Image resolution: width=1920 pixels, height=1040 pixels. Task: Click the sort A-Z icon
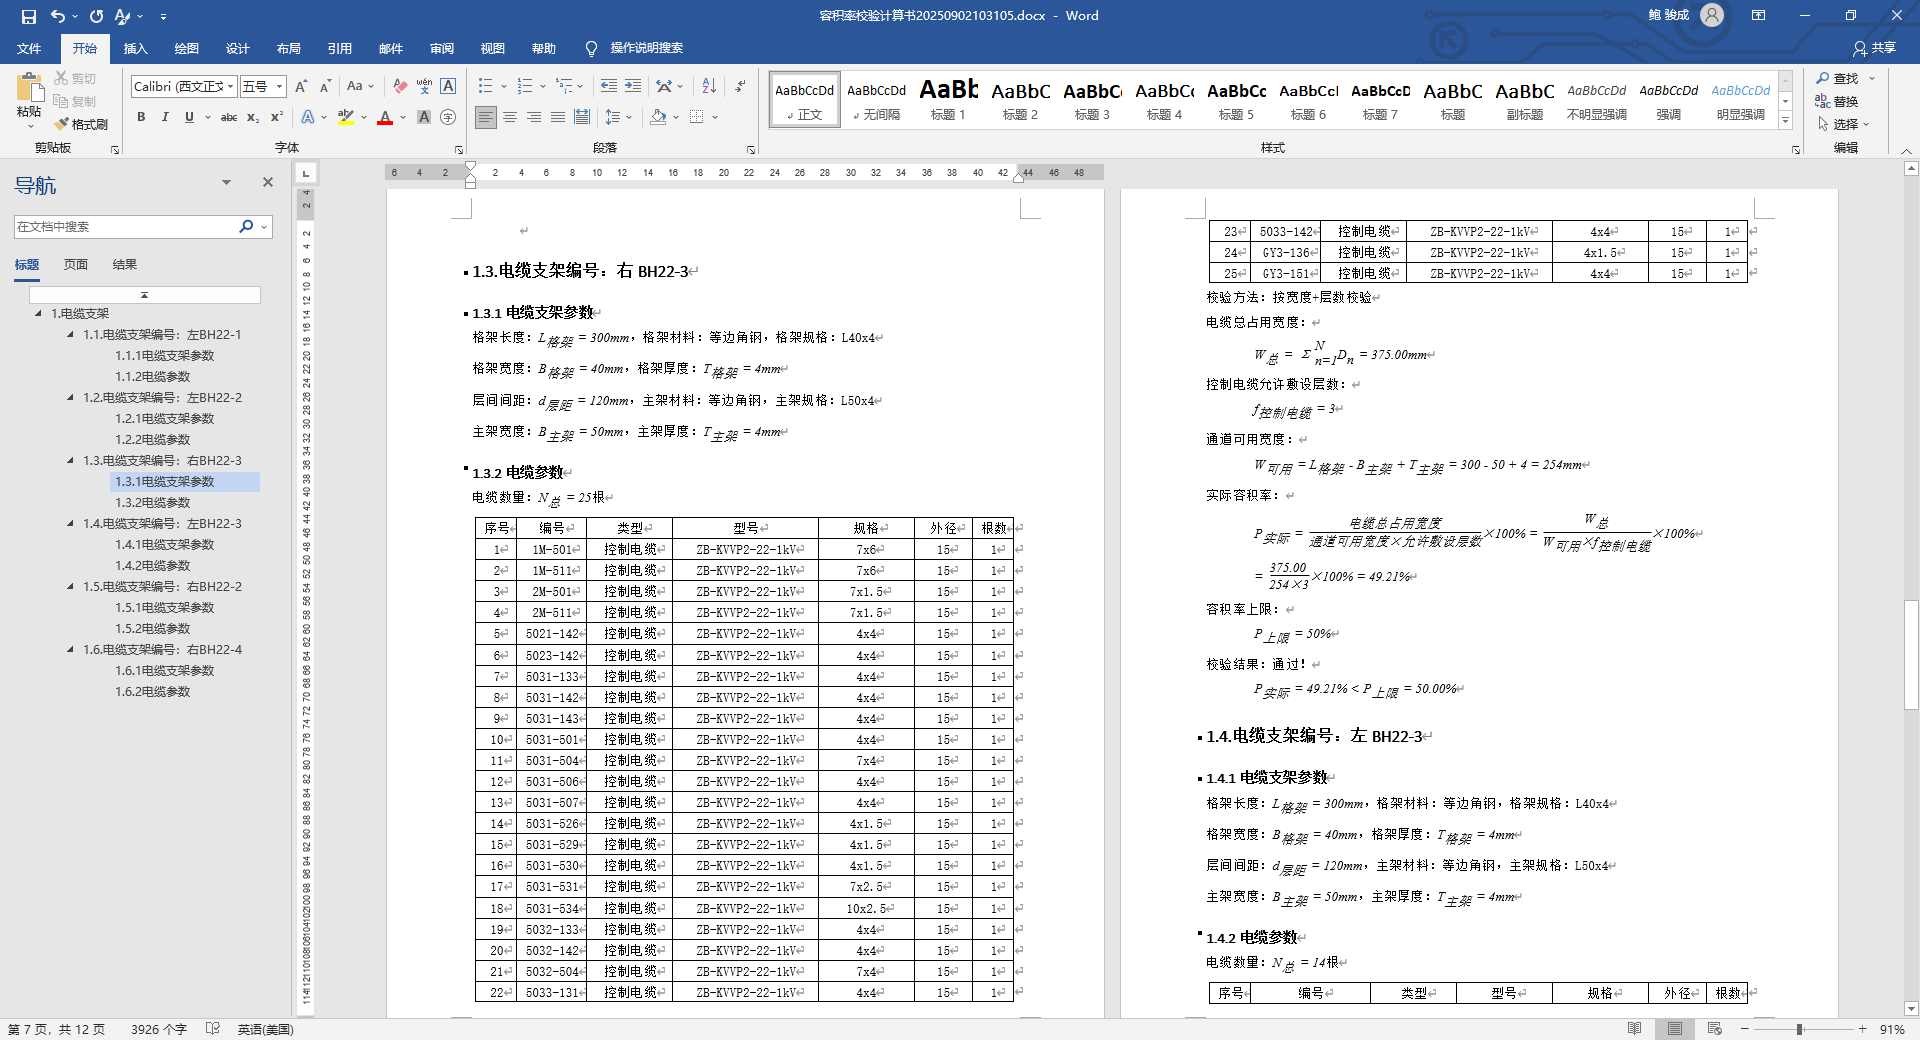coord(709,86)
